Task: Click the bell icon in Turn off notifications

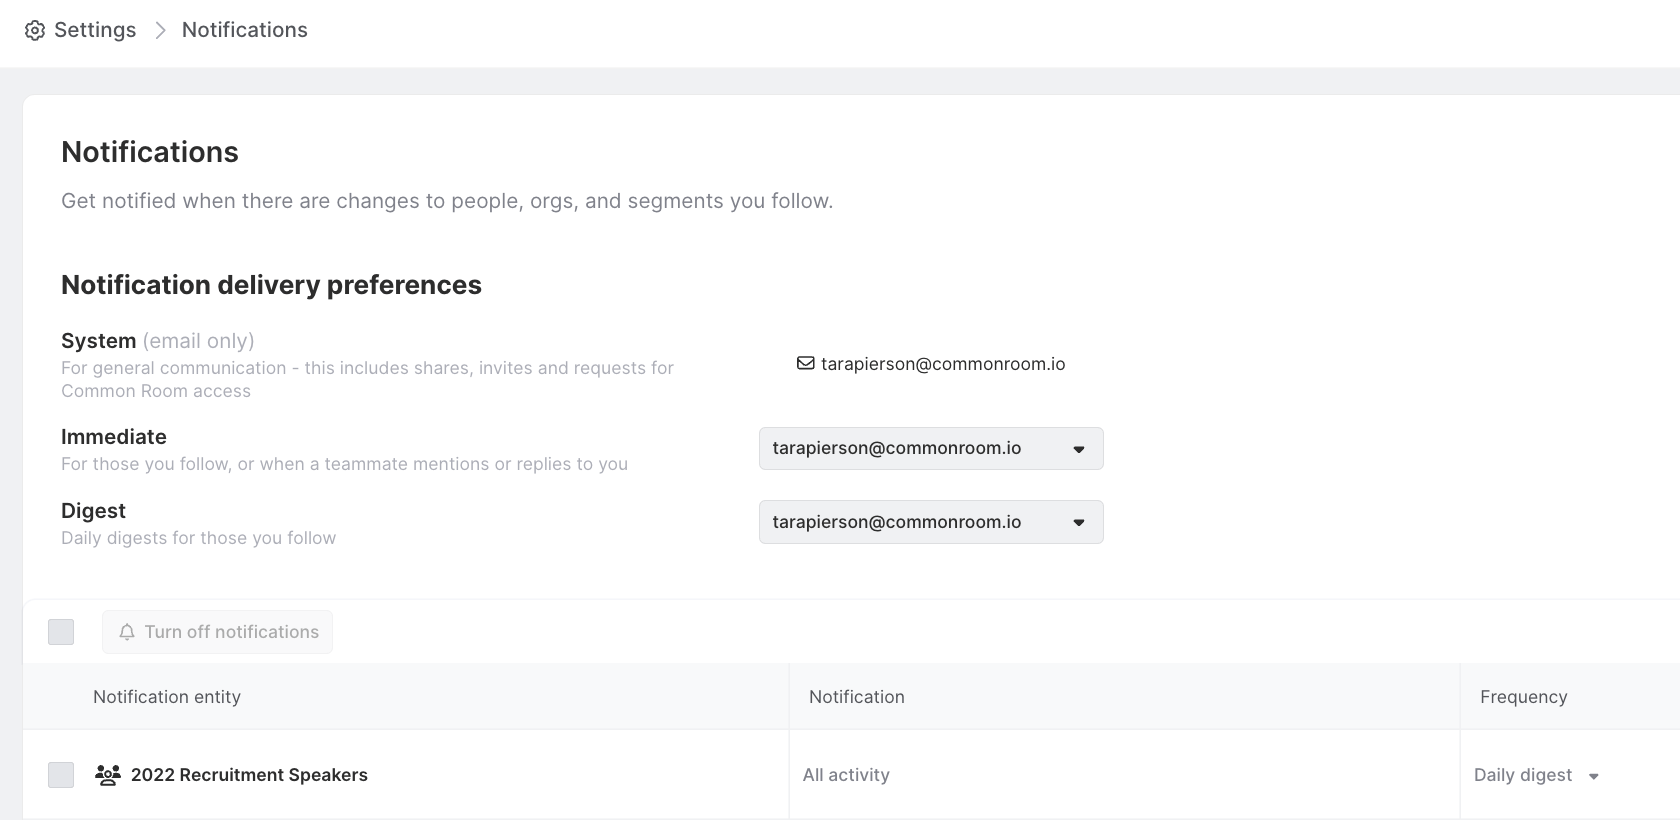Action: coord(127,632)
